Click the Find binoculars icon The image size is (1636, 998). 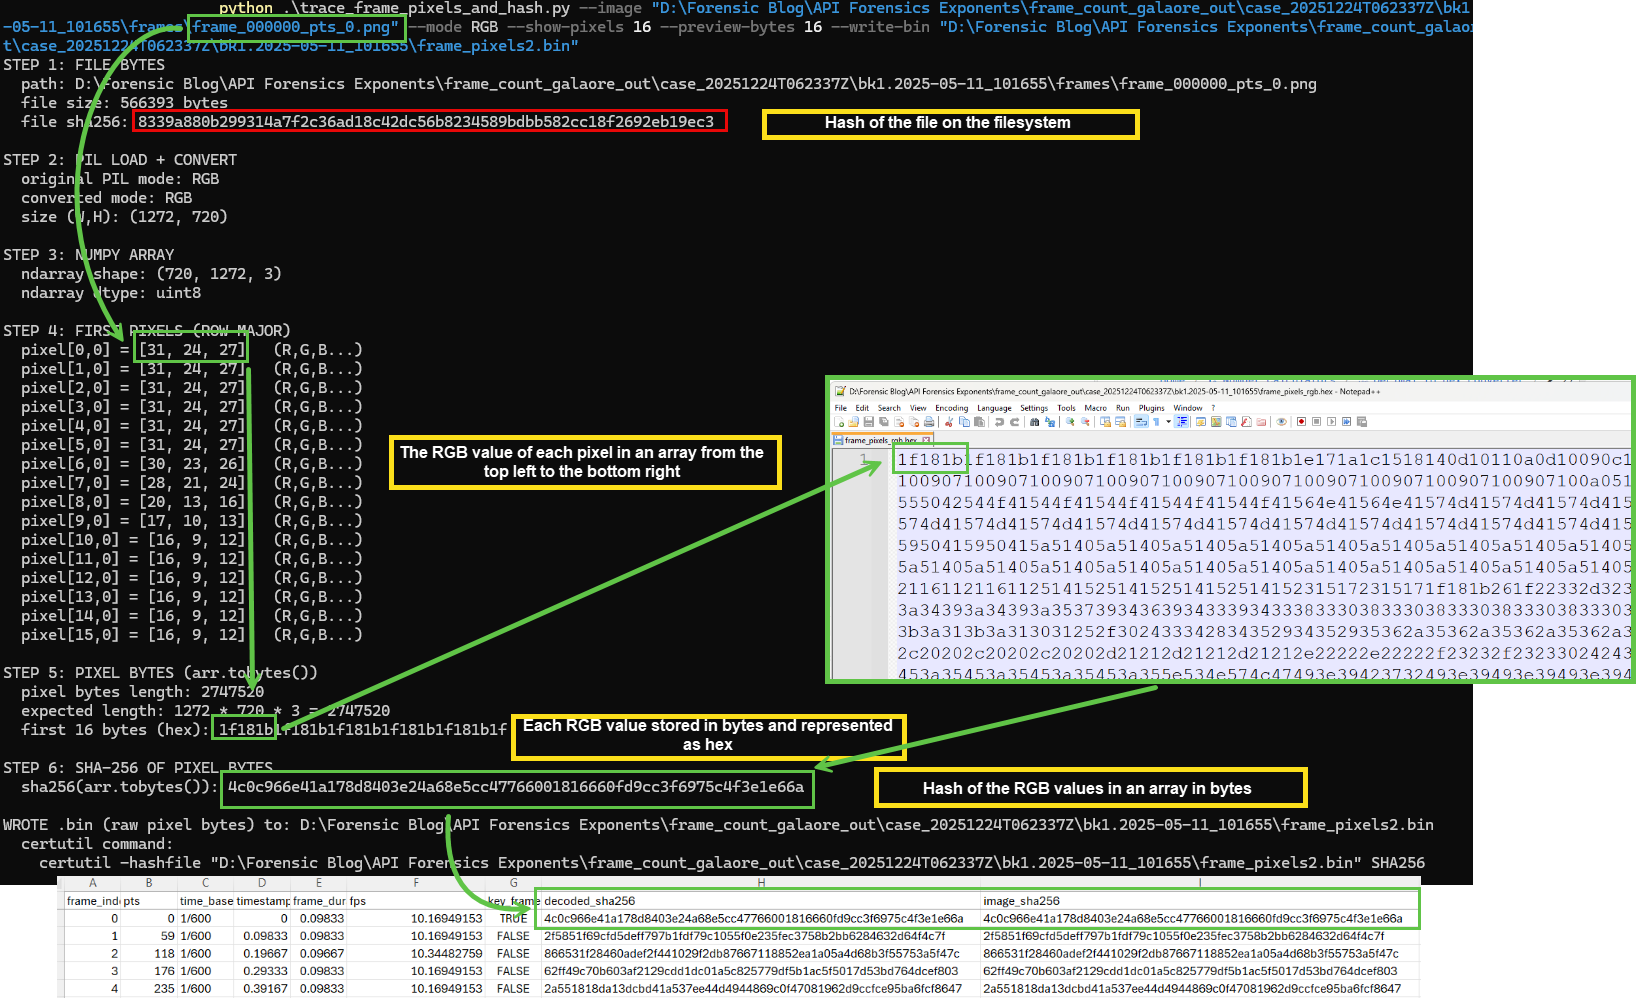1034,422
